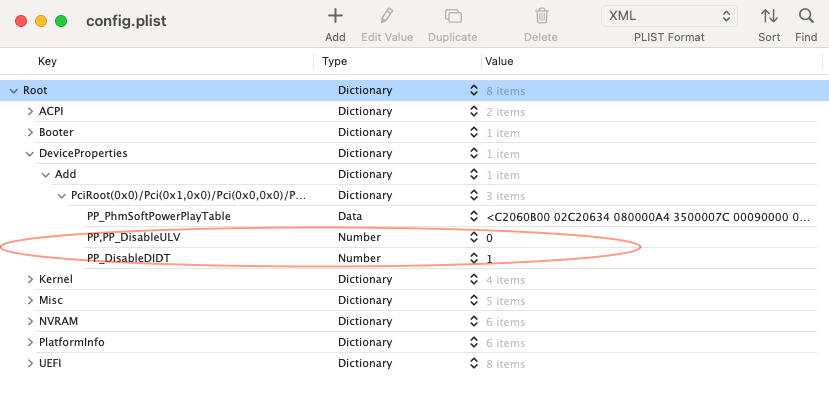Expand the PlatformInfo dictionary

[30, 342]
